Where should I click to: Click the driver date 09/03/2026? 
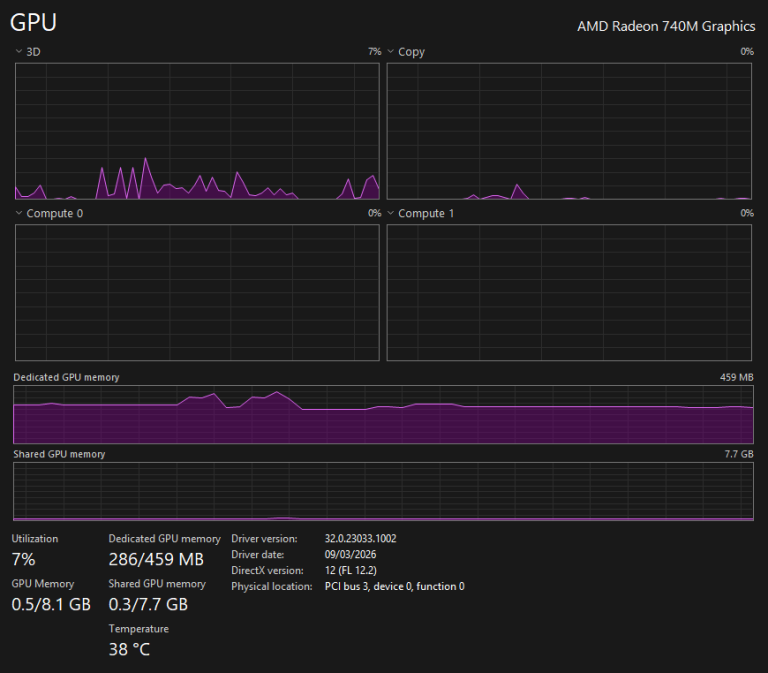click(350, 554)
